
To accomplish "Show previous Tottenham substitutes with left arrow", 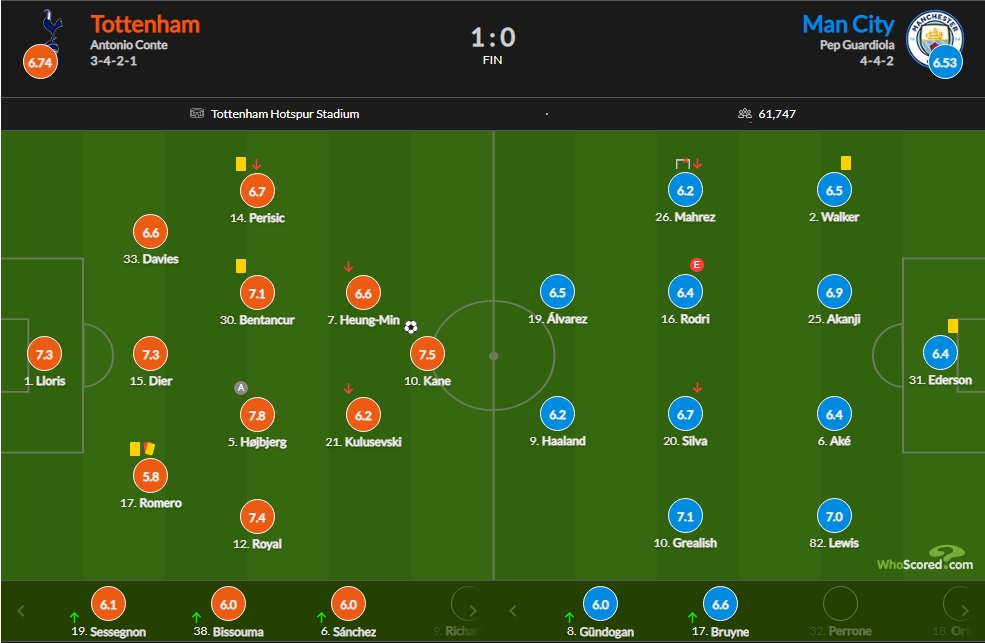I will click(21, 610).
